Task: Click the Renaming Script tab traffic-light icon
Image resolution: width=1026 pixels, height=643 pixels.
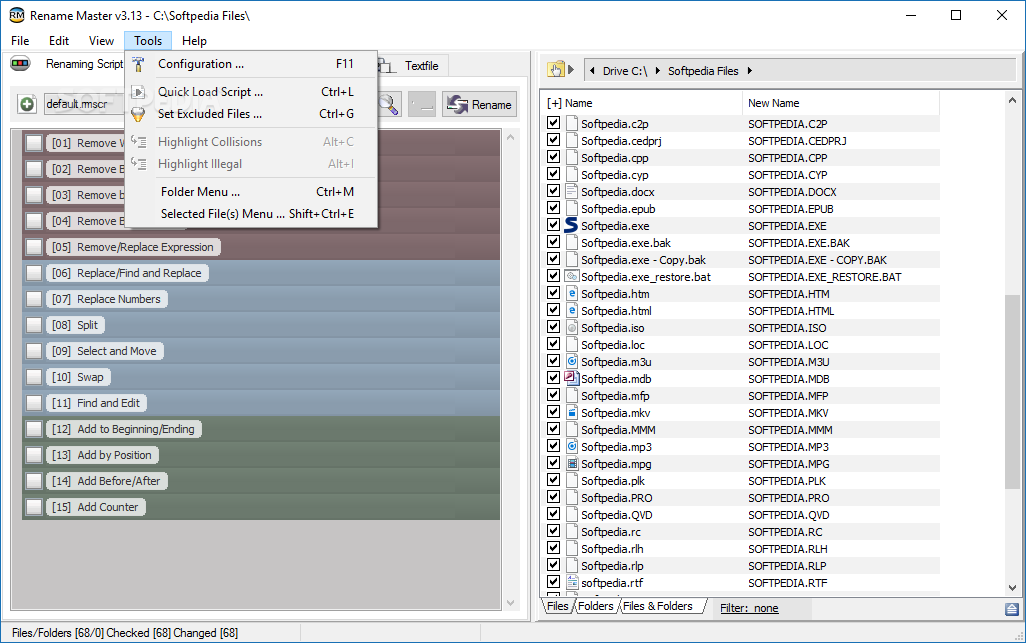Action: (20, 63)
